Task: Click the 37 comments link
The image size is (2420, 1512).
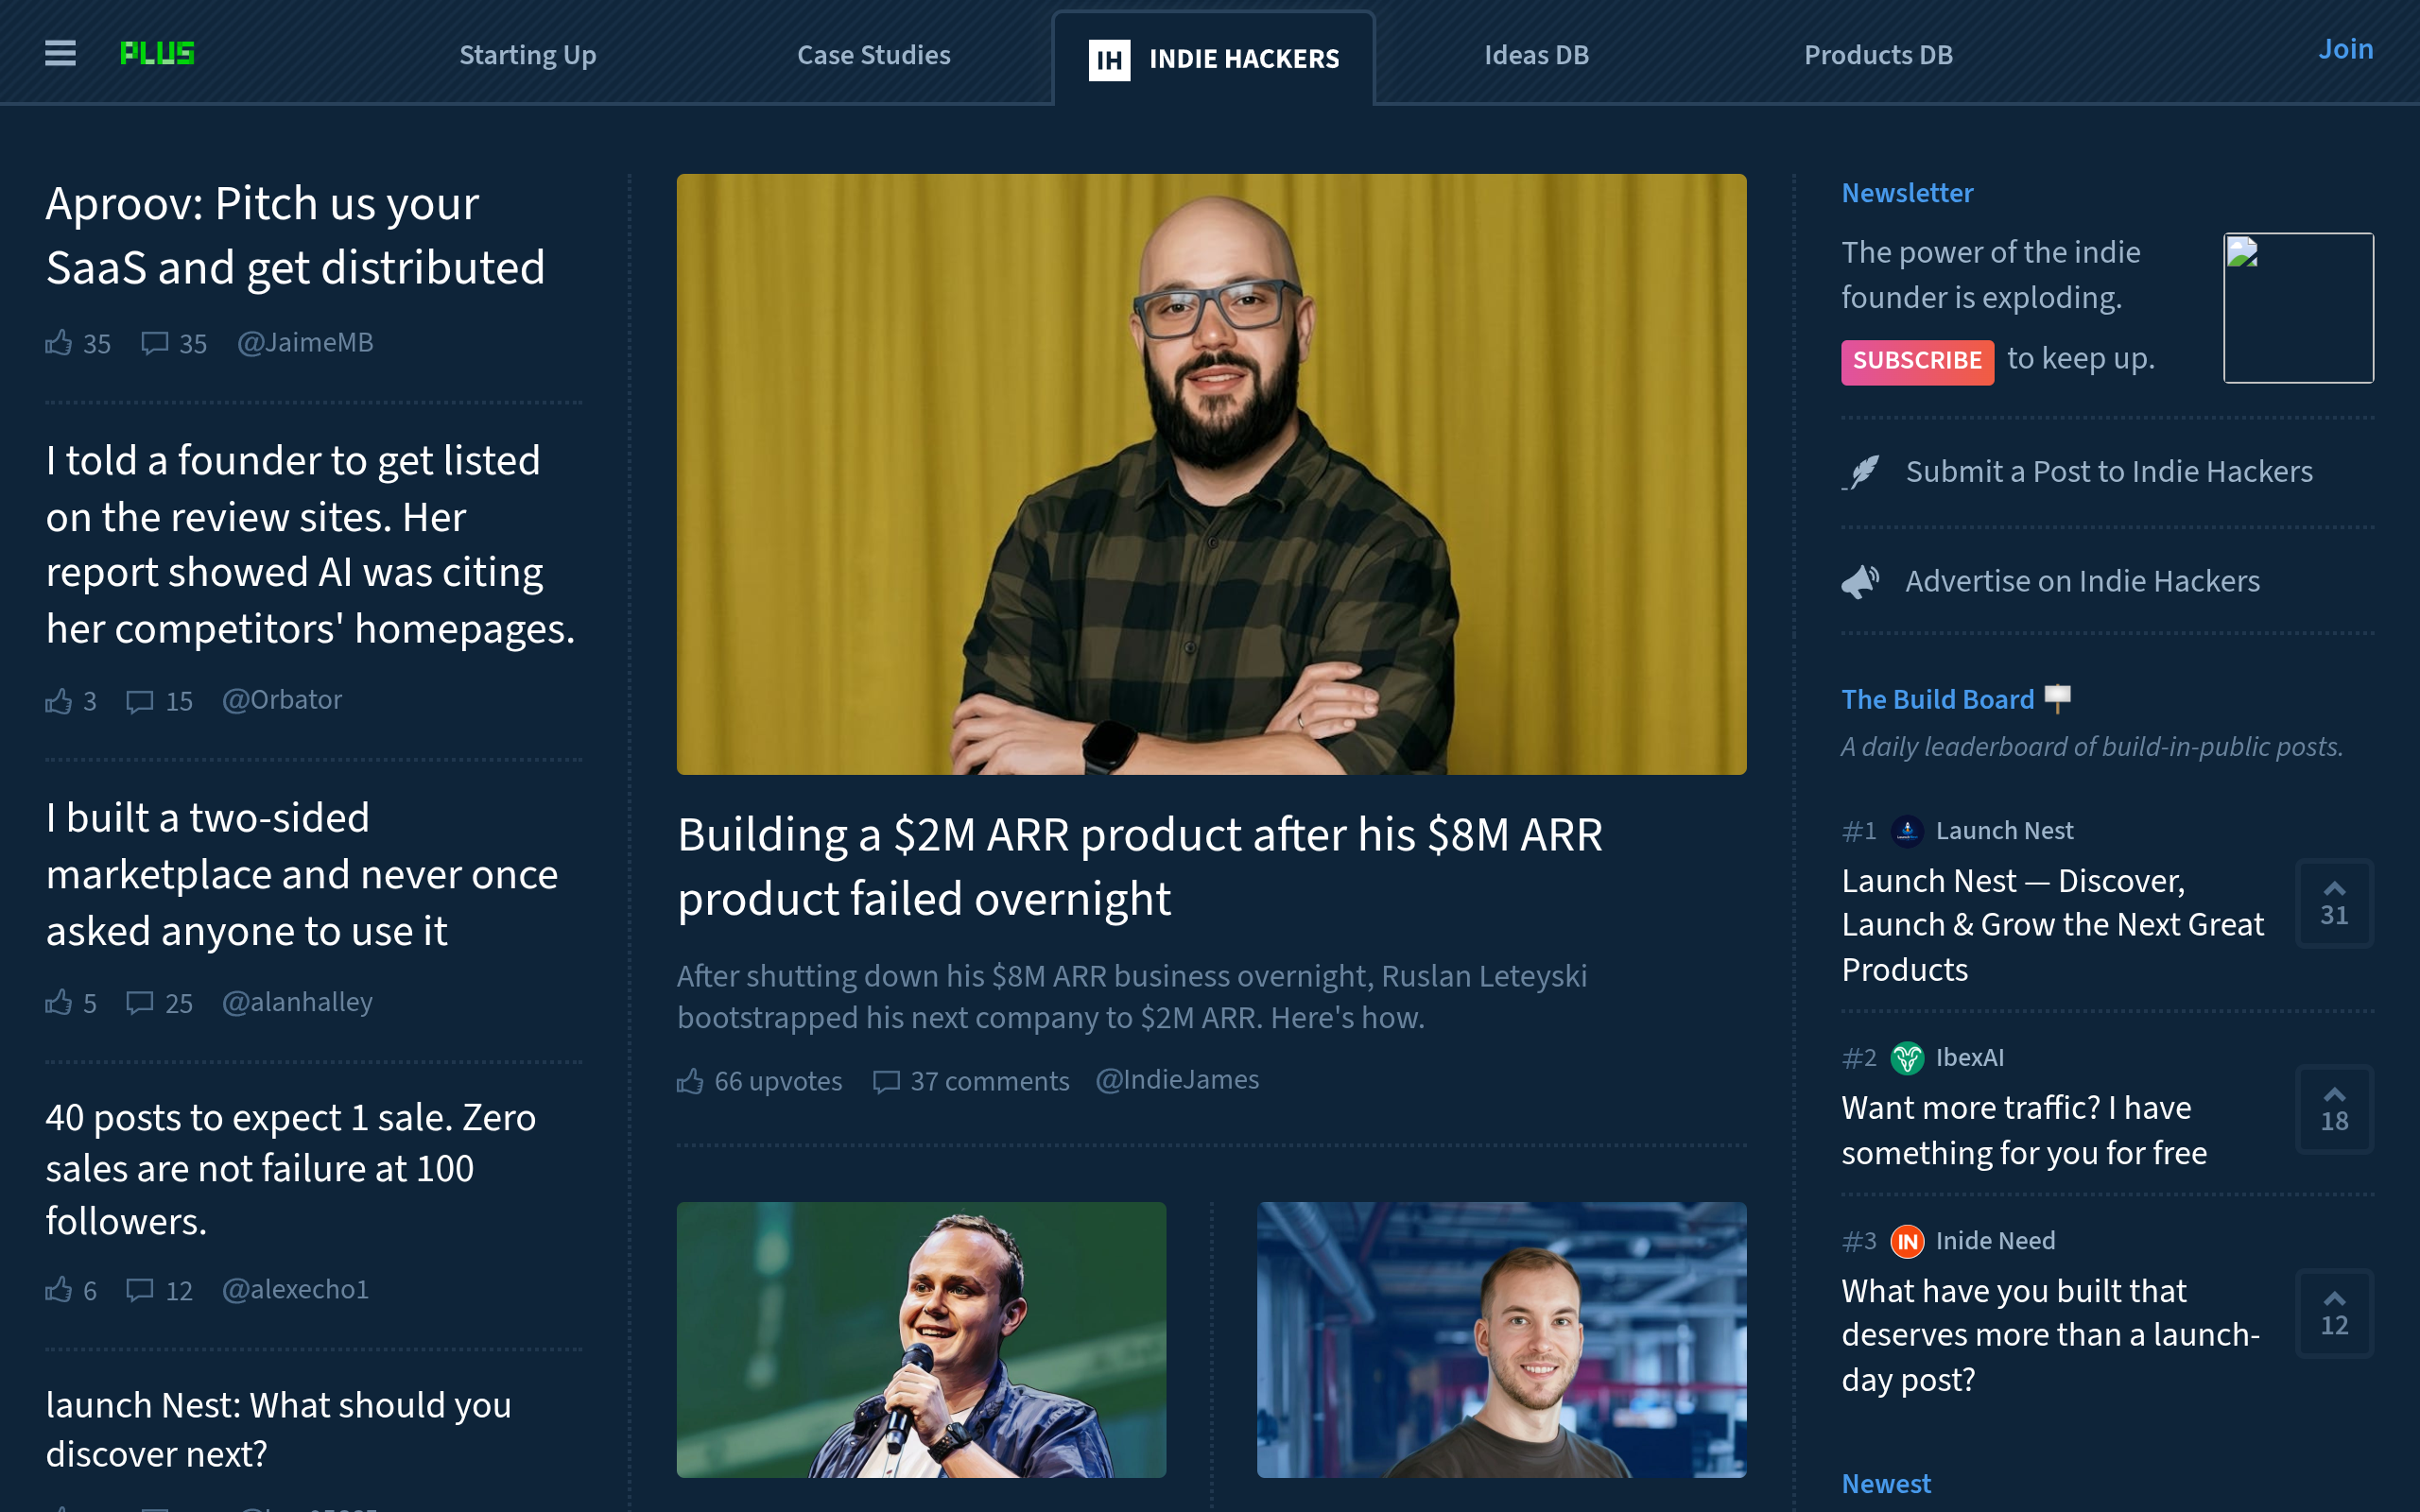Action: [x=990, y=1081]
